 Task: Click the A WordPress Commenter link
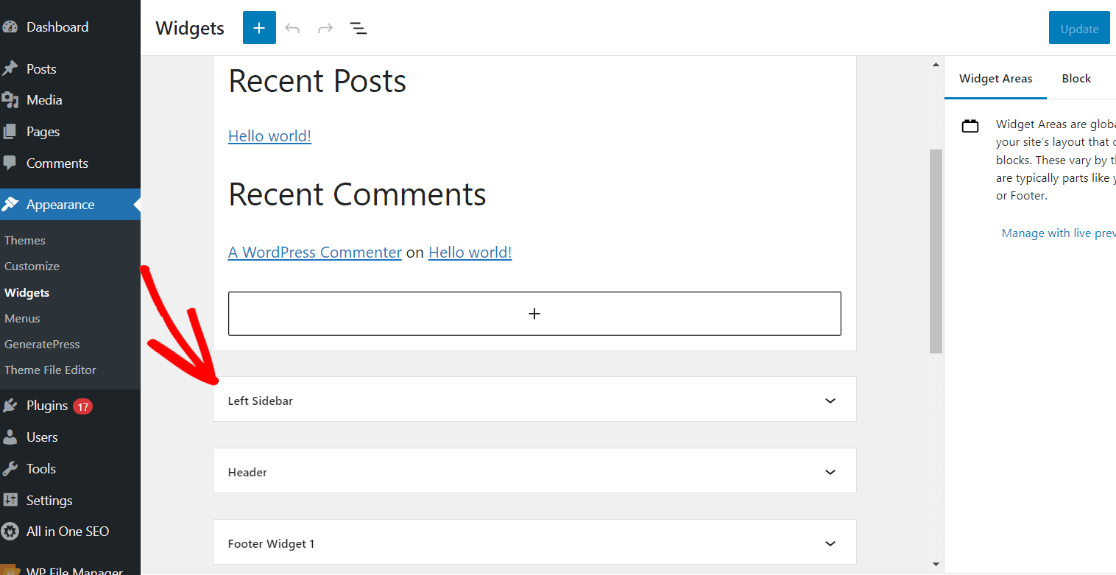coord(314,252)
